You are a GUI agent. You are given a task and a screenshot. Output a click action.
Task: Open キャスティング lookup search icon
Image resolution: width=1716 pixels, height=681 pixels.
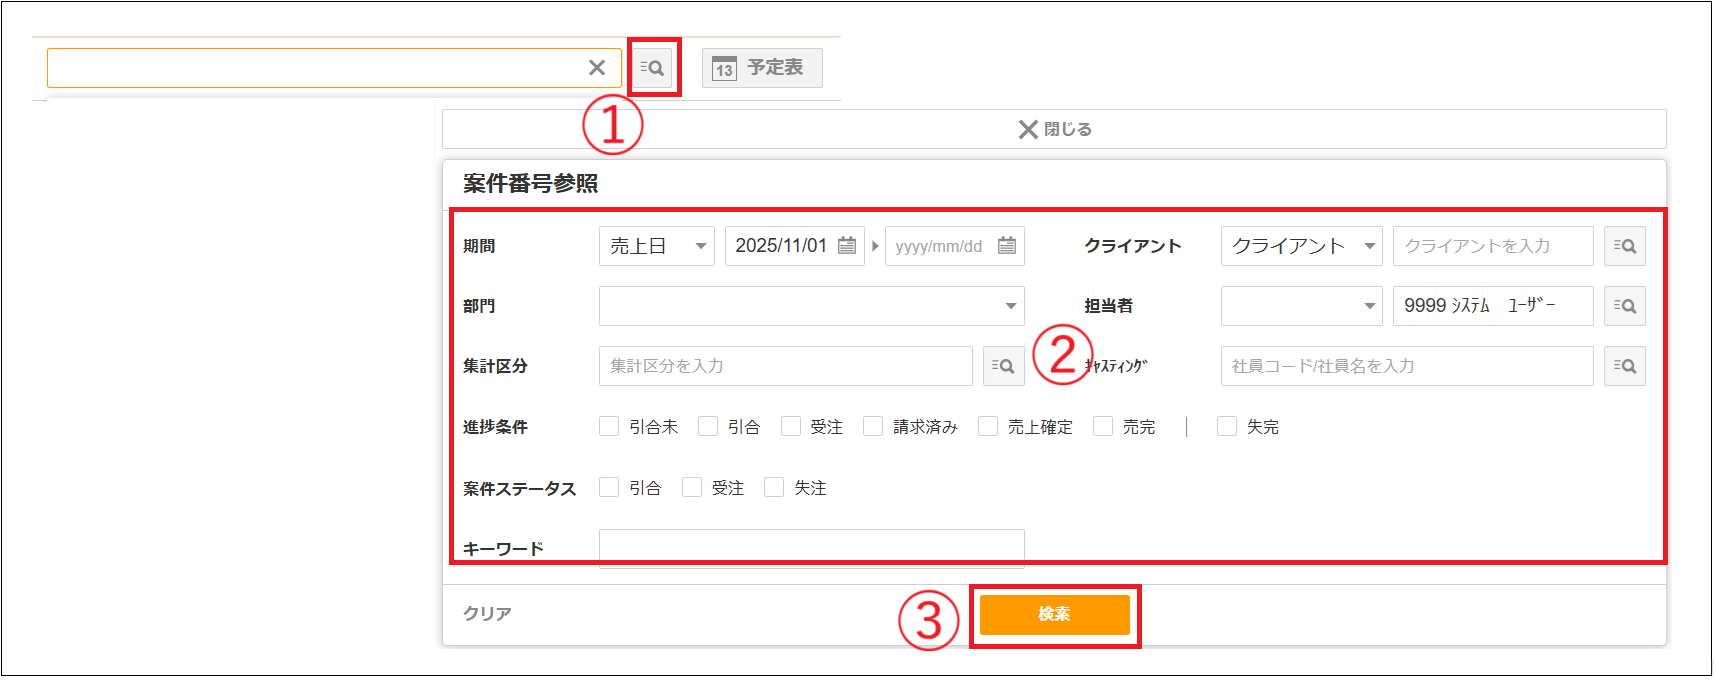1625,366
